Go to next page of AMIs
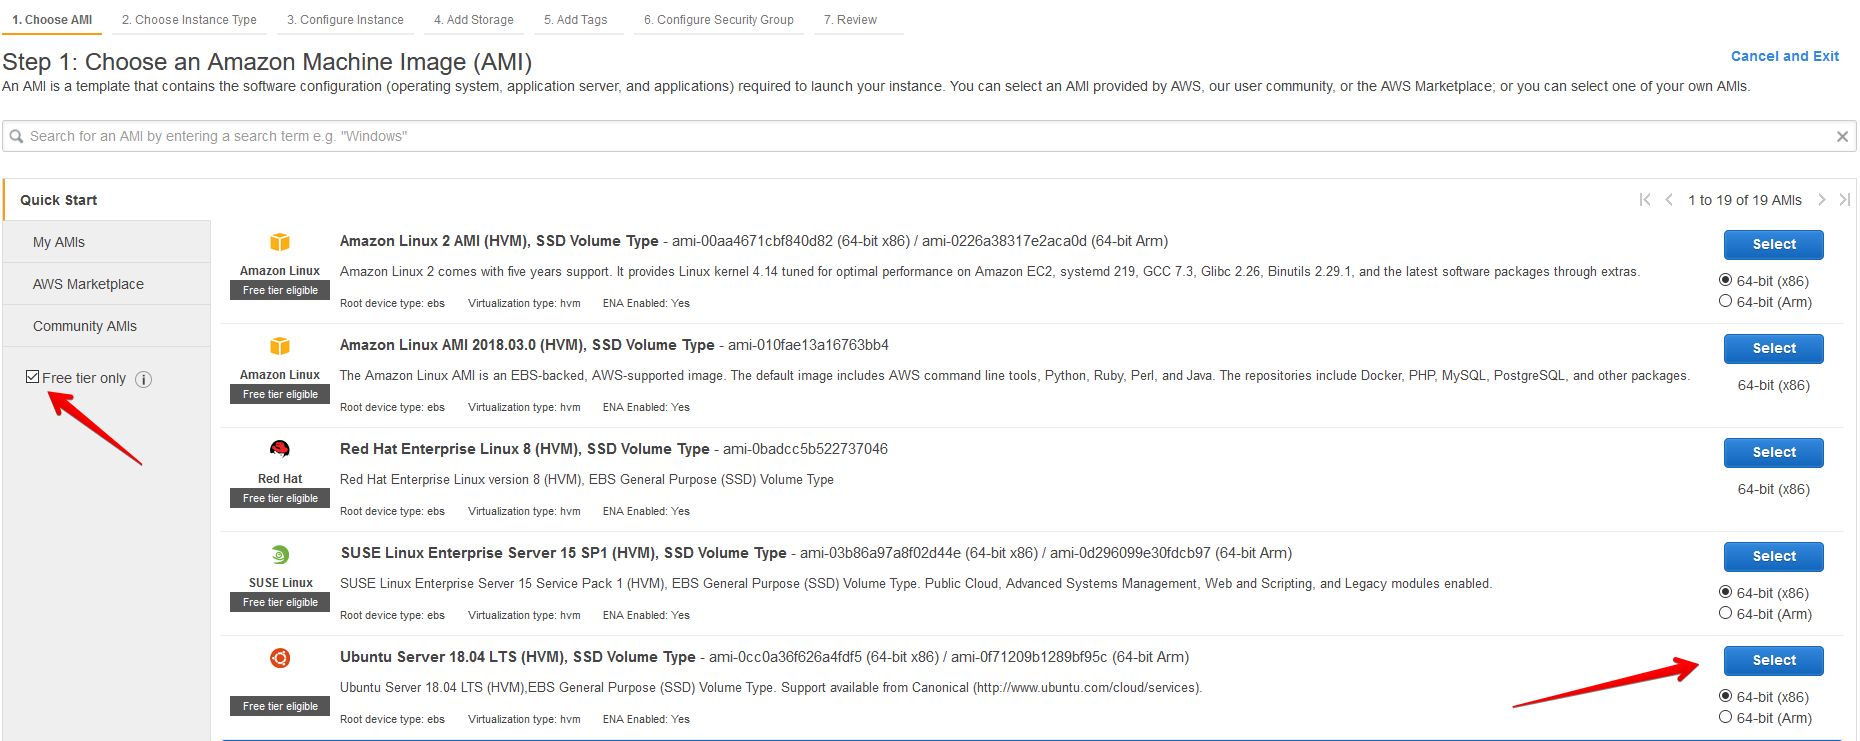1860x741 pixels. [1822, 200]
